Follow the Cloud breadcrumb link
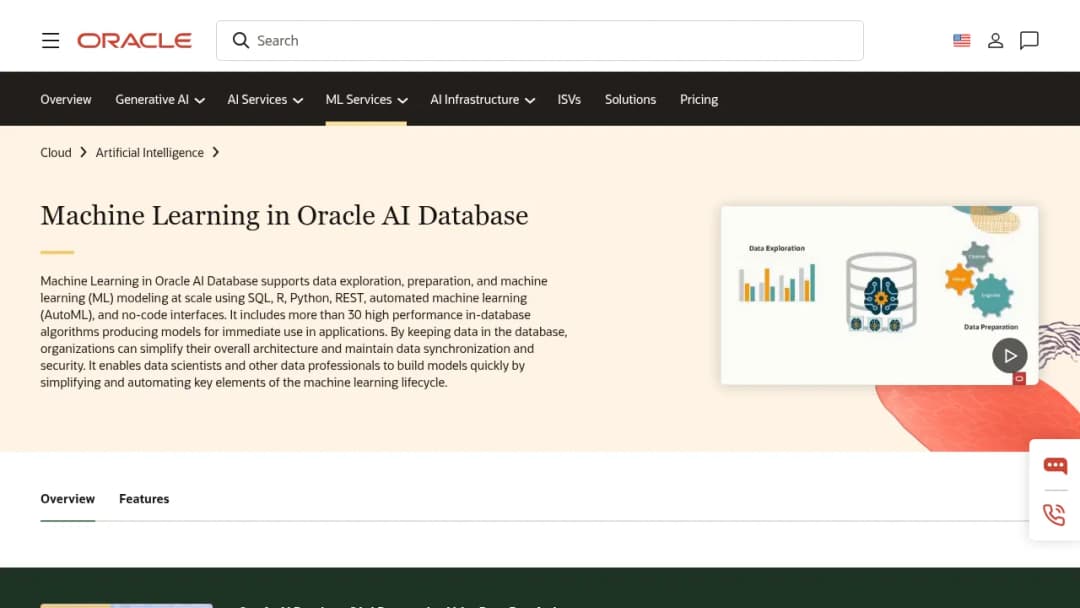 click(x=56, y=152)
